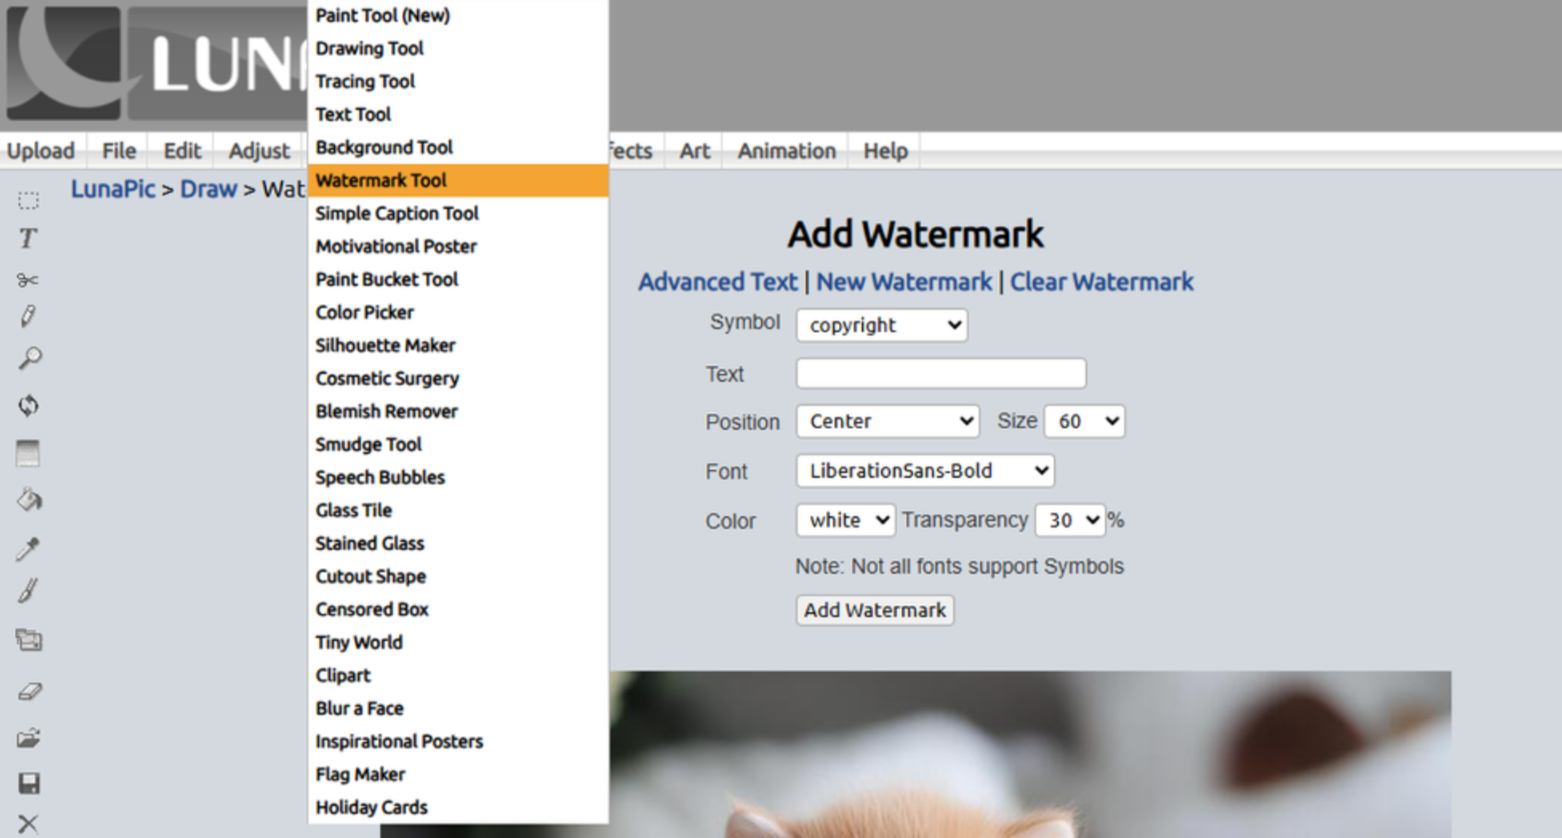Select Cutout Shape menu entry
Image resolution: width=1562 pixels, height=838 pixels.
click(458, 577)
